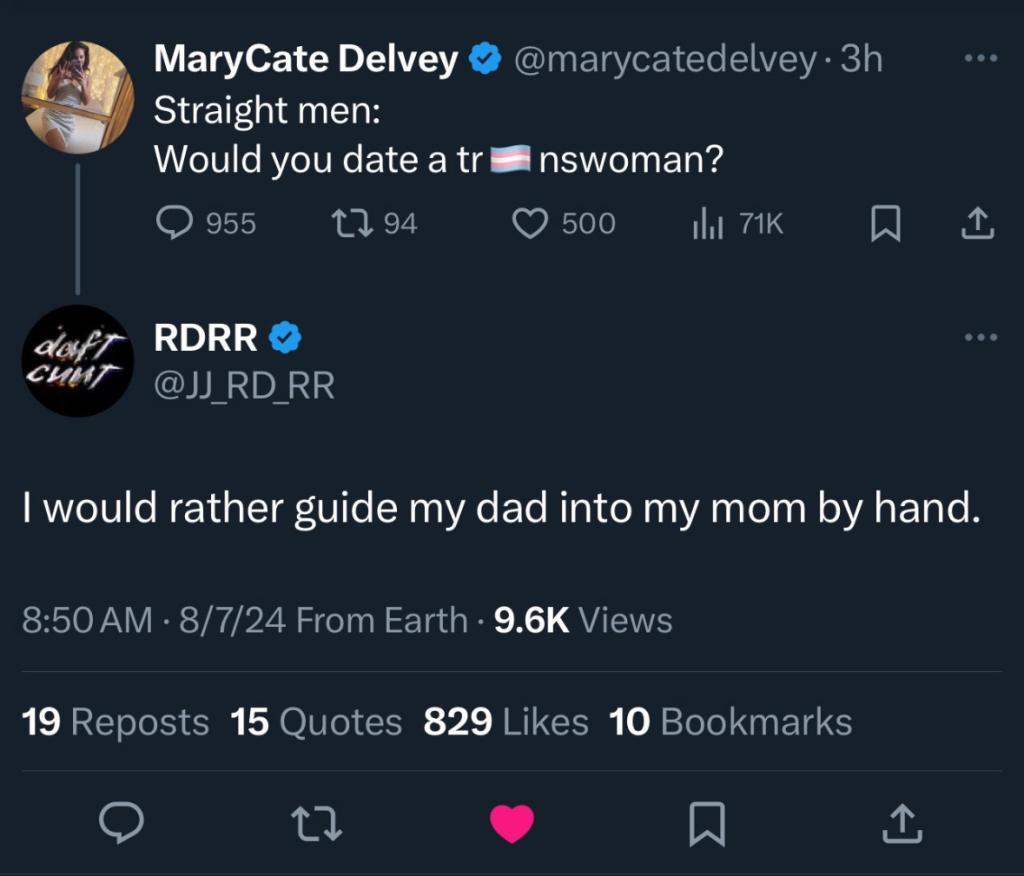1024x876 pixels.
Task: View the 15 Quotes list
Action: 316,721
